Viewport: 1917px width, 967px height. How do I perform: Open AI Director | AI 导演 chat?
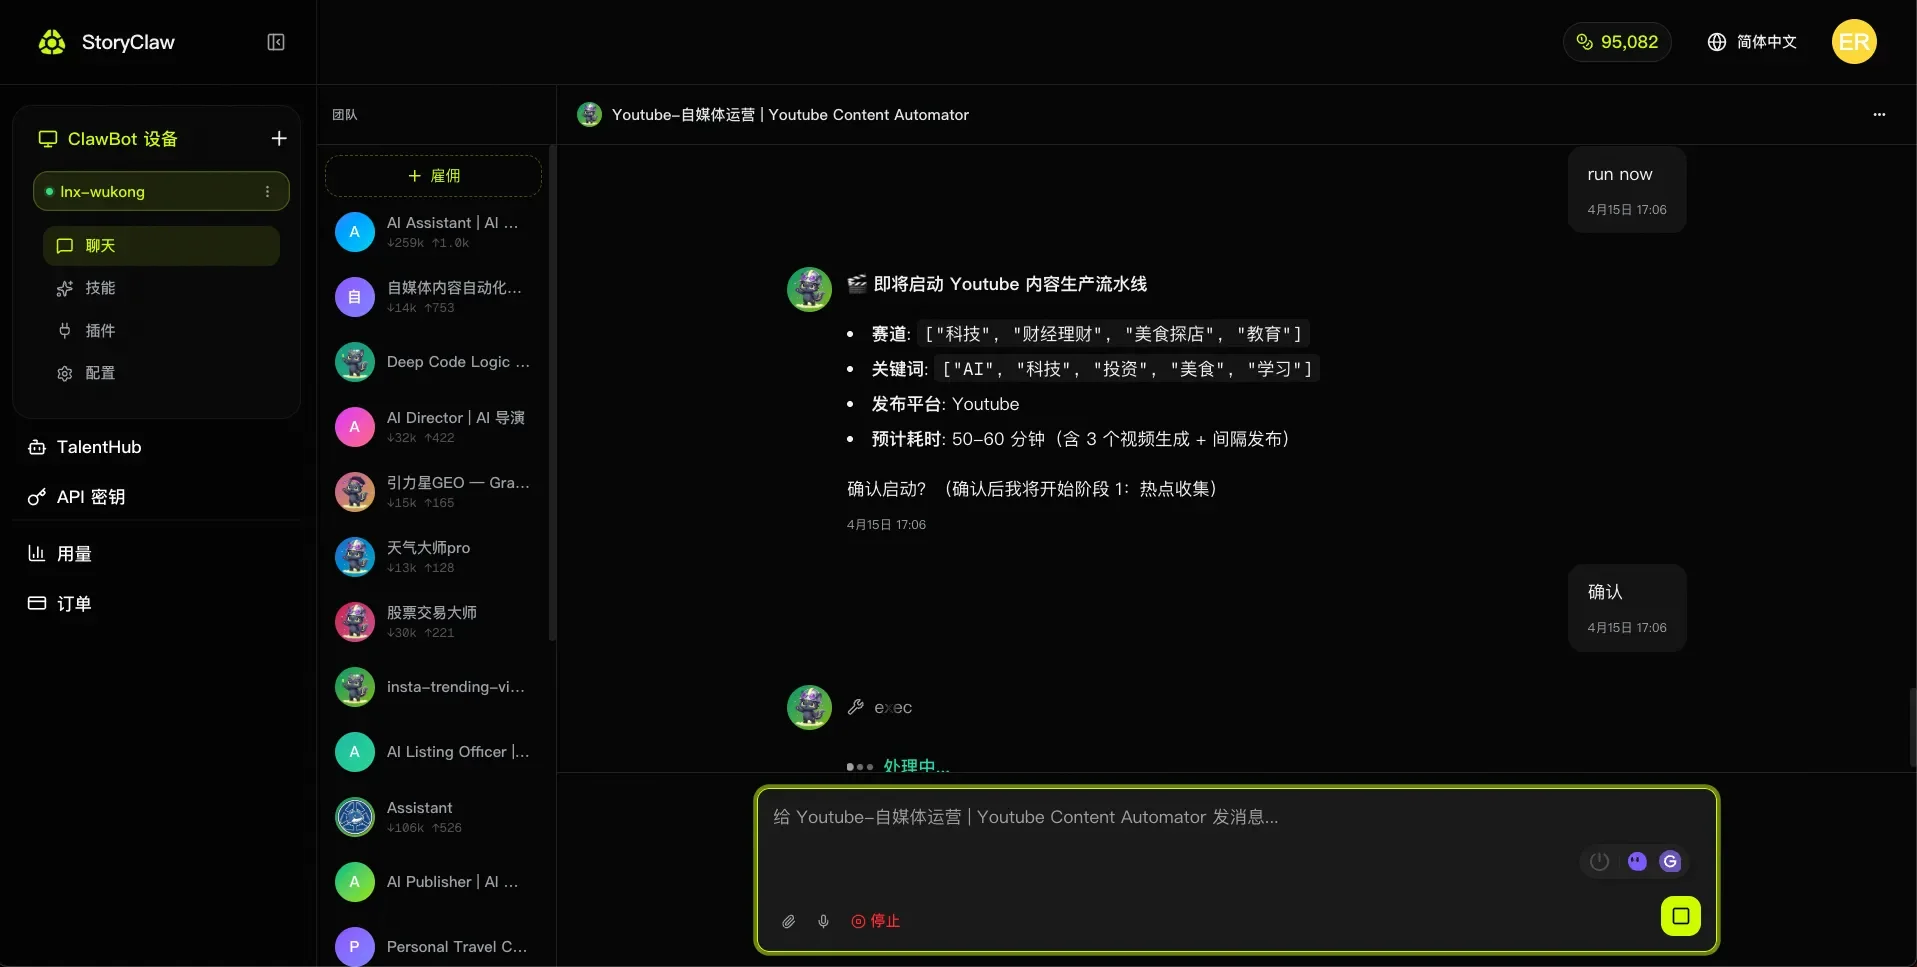433,427
